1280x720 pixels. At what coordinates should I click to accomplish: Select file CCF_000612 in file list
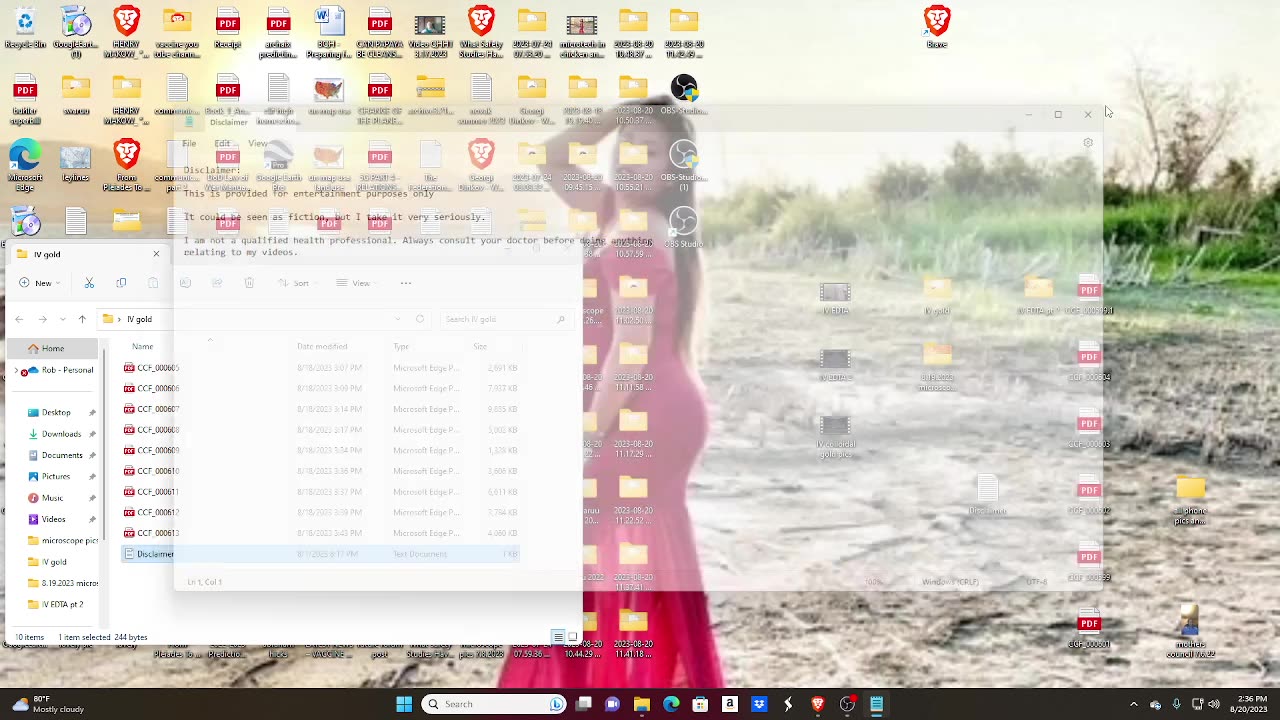pos(150,512)
